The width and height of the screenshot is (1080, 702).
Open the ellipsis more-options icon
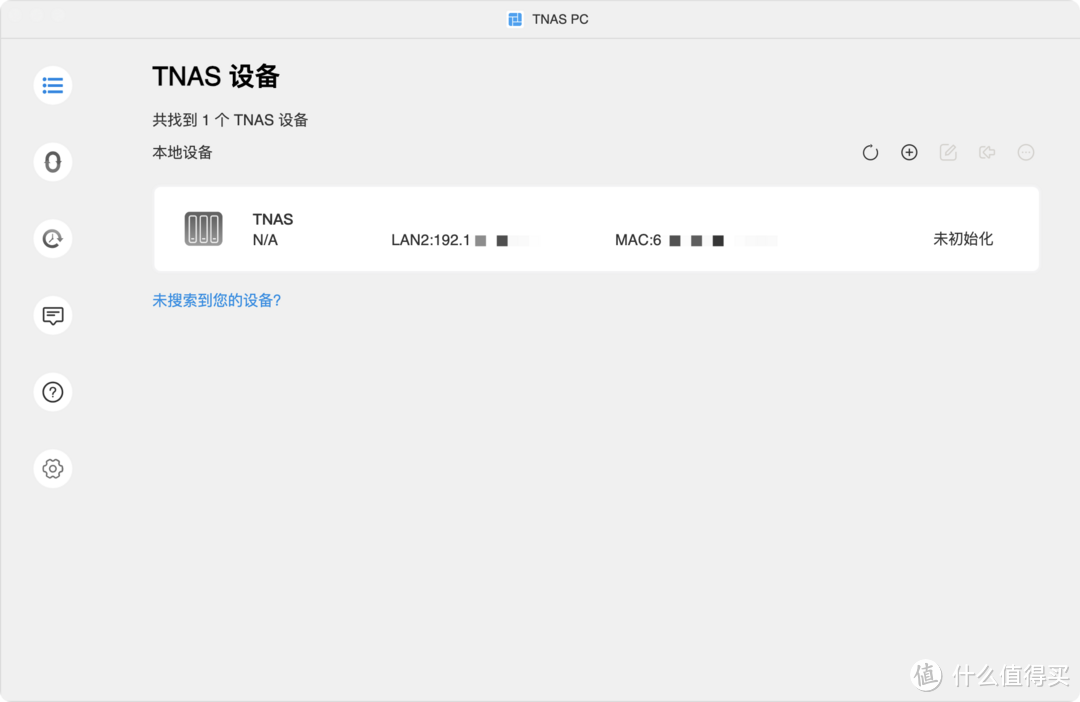pyautogui.click(x=1026, y=152)
